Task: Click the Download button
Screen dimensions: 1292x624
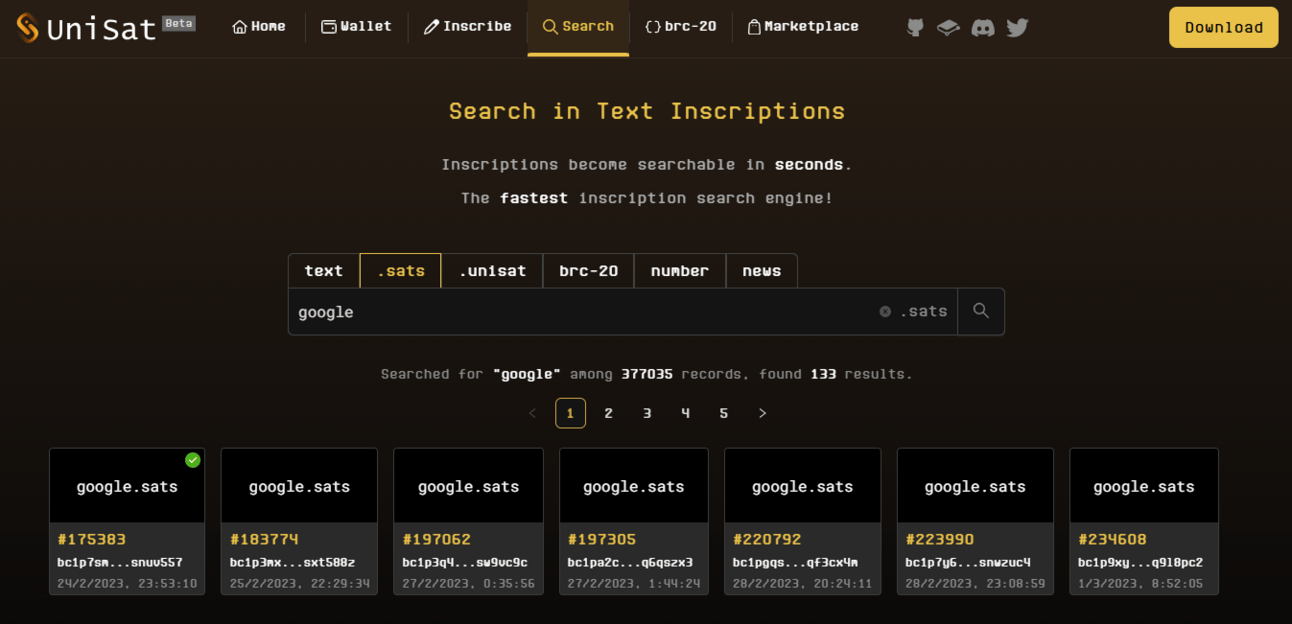Action: point(1224,27)
